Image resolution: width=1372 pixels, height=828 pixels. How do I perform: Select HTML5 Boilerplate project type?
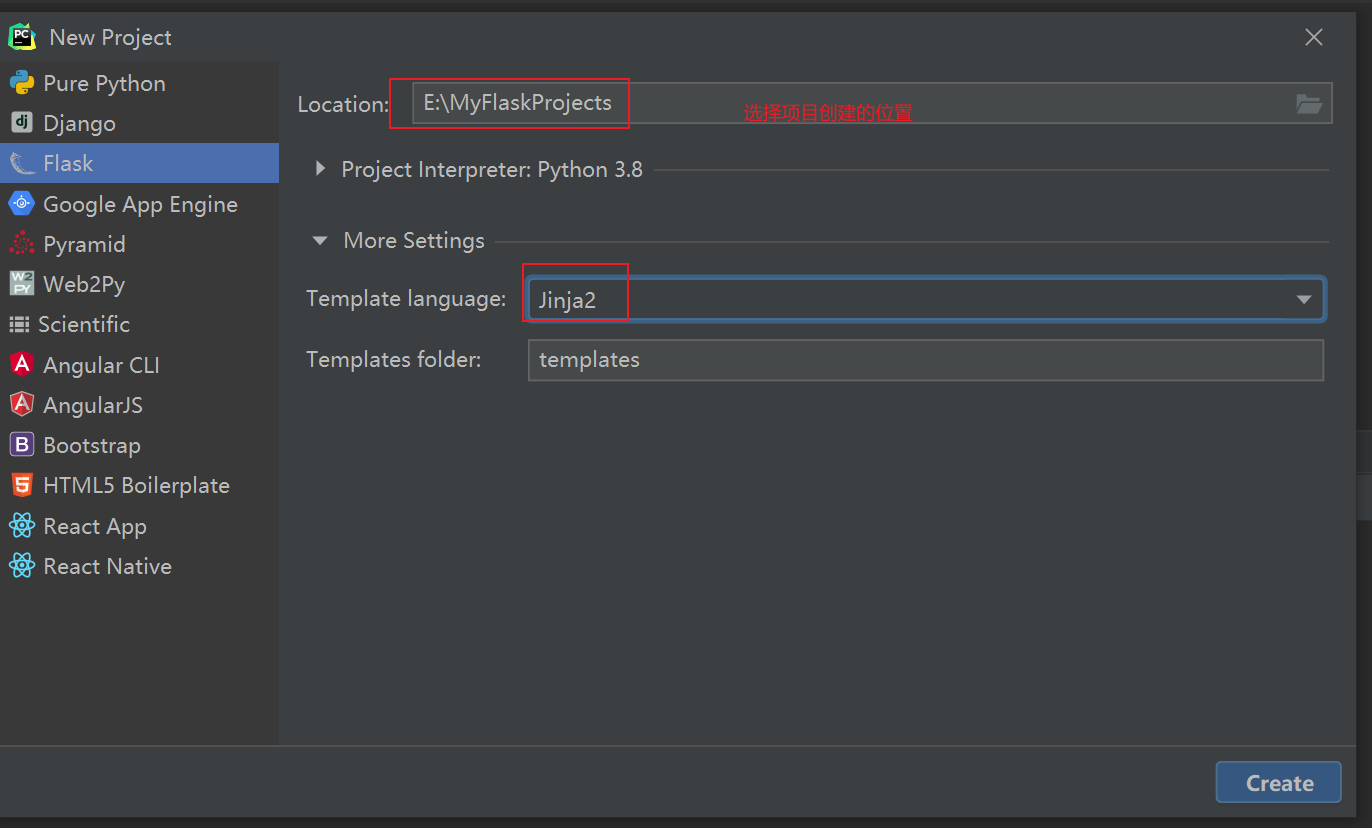point(140,485)
